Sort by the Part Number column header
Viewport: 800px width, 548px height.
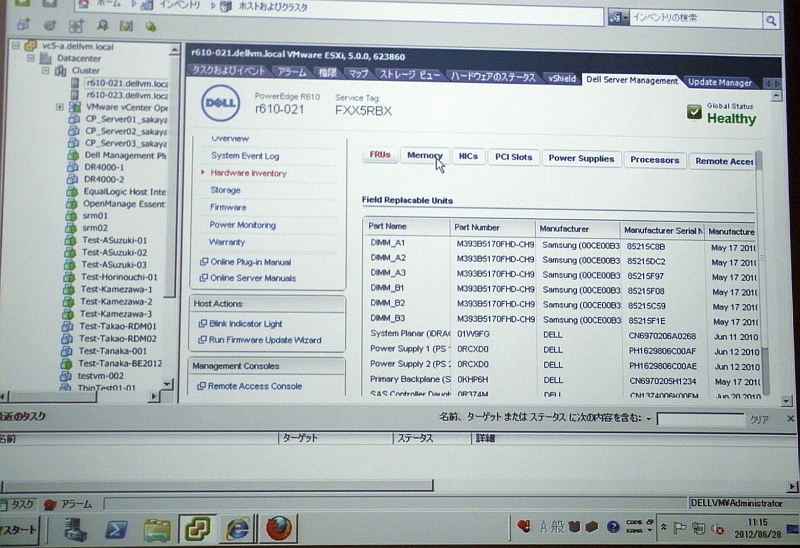493,228
